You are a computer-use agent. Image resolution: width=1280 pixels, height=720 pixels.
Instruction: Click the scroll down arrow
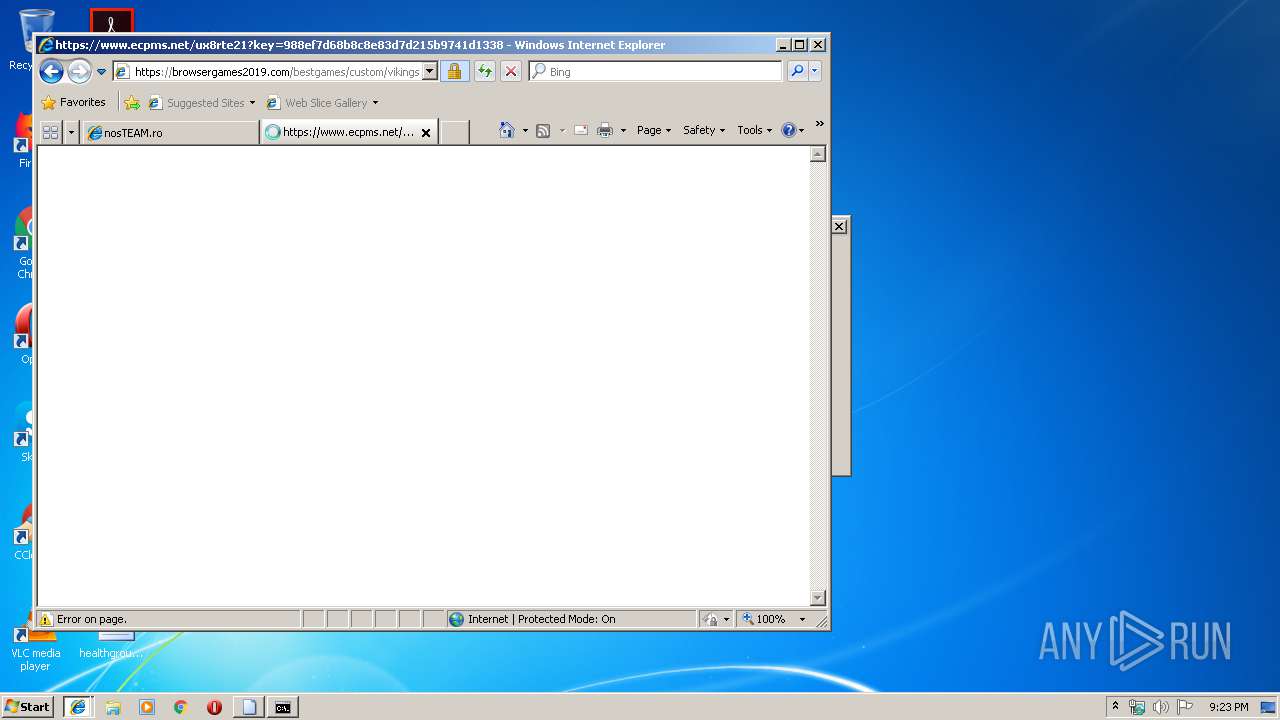817,598
